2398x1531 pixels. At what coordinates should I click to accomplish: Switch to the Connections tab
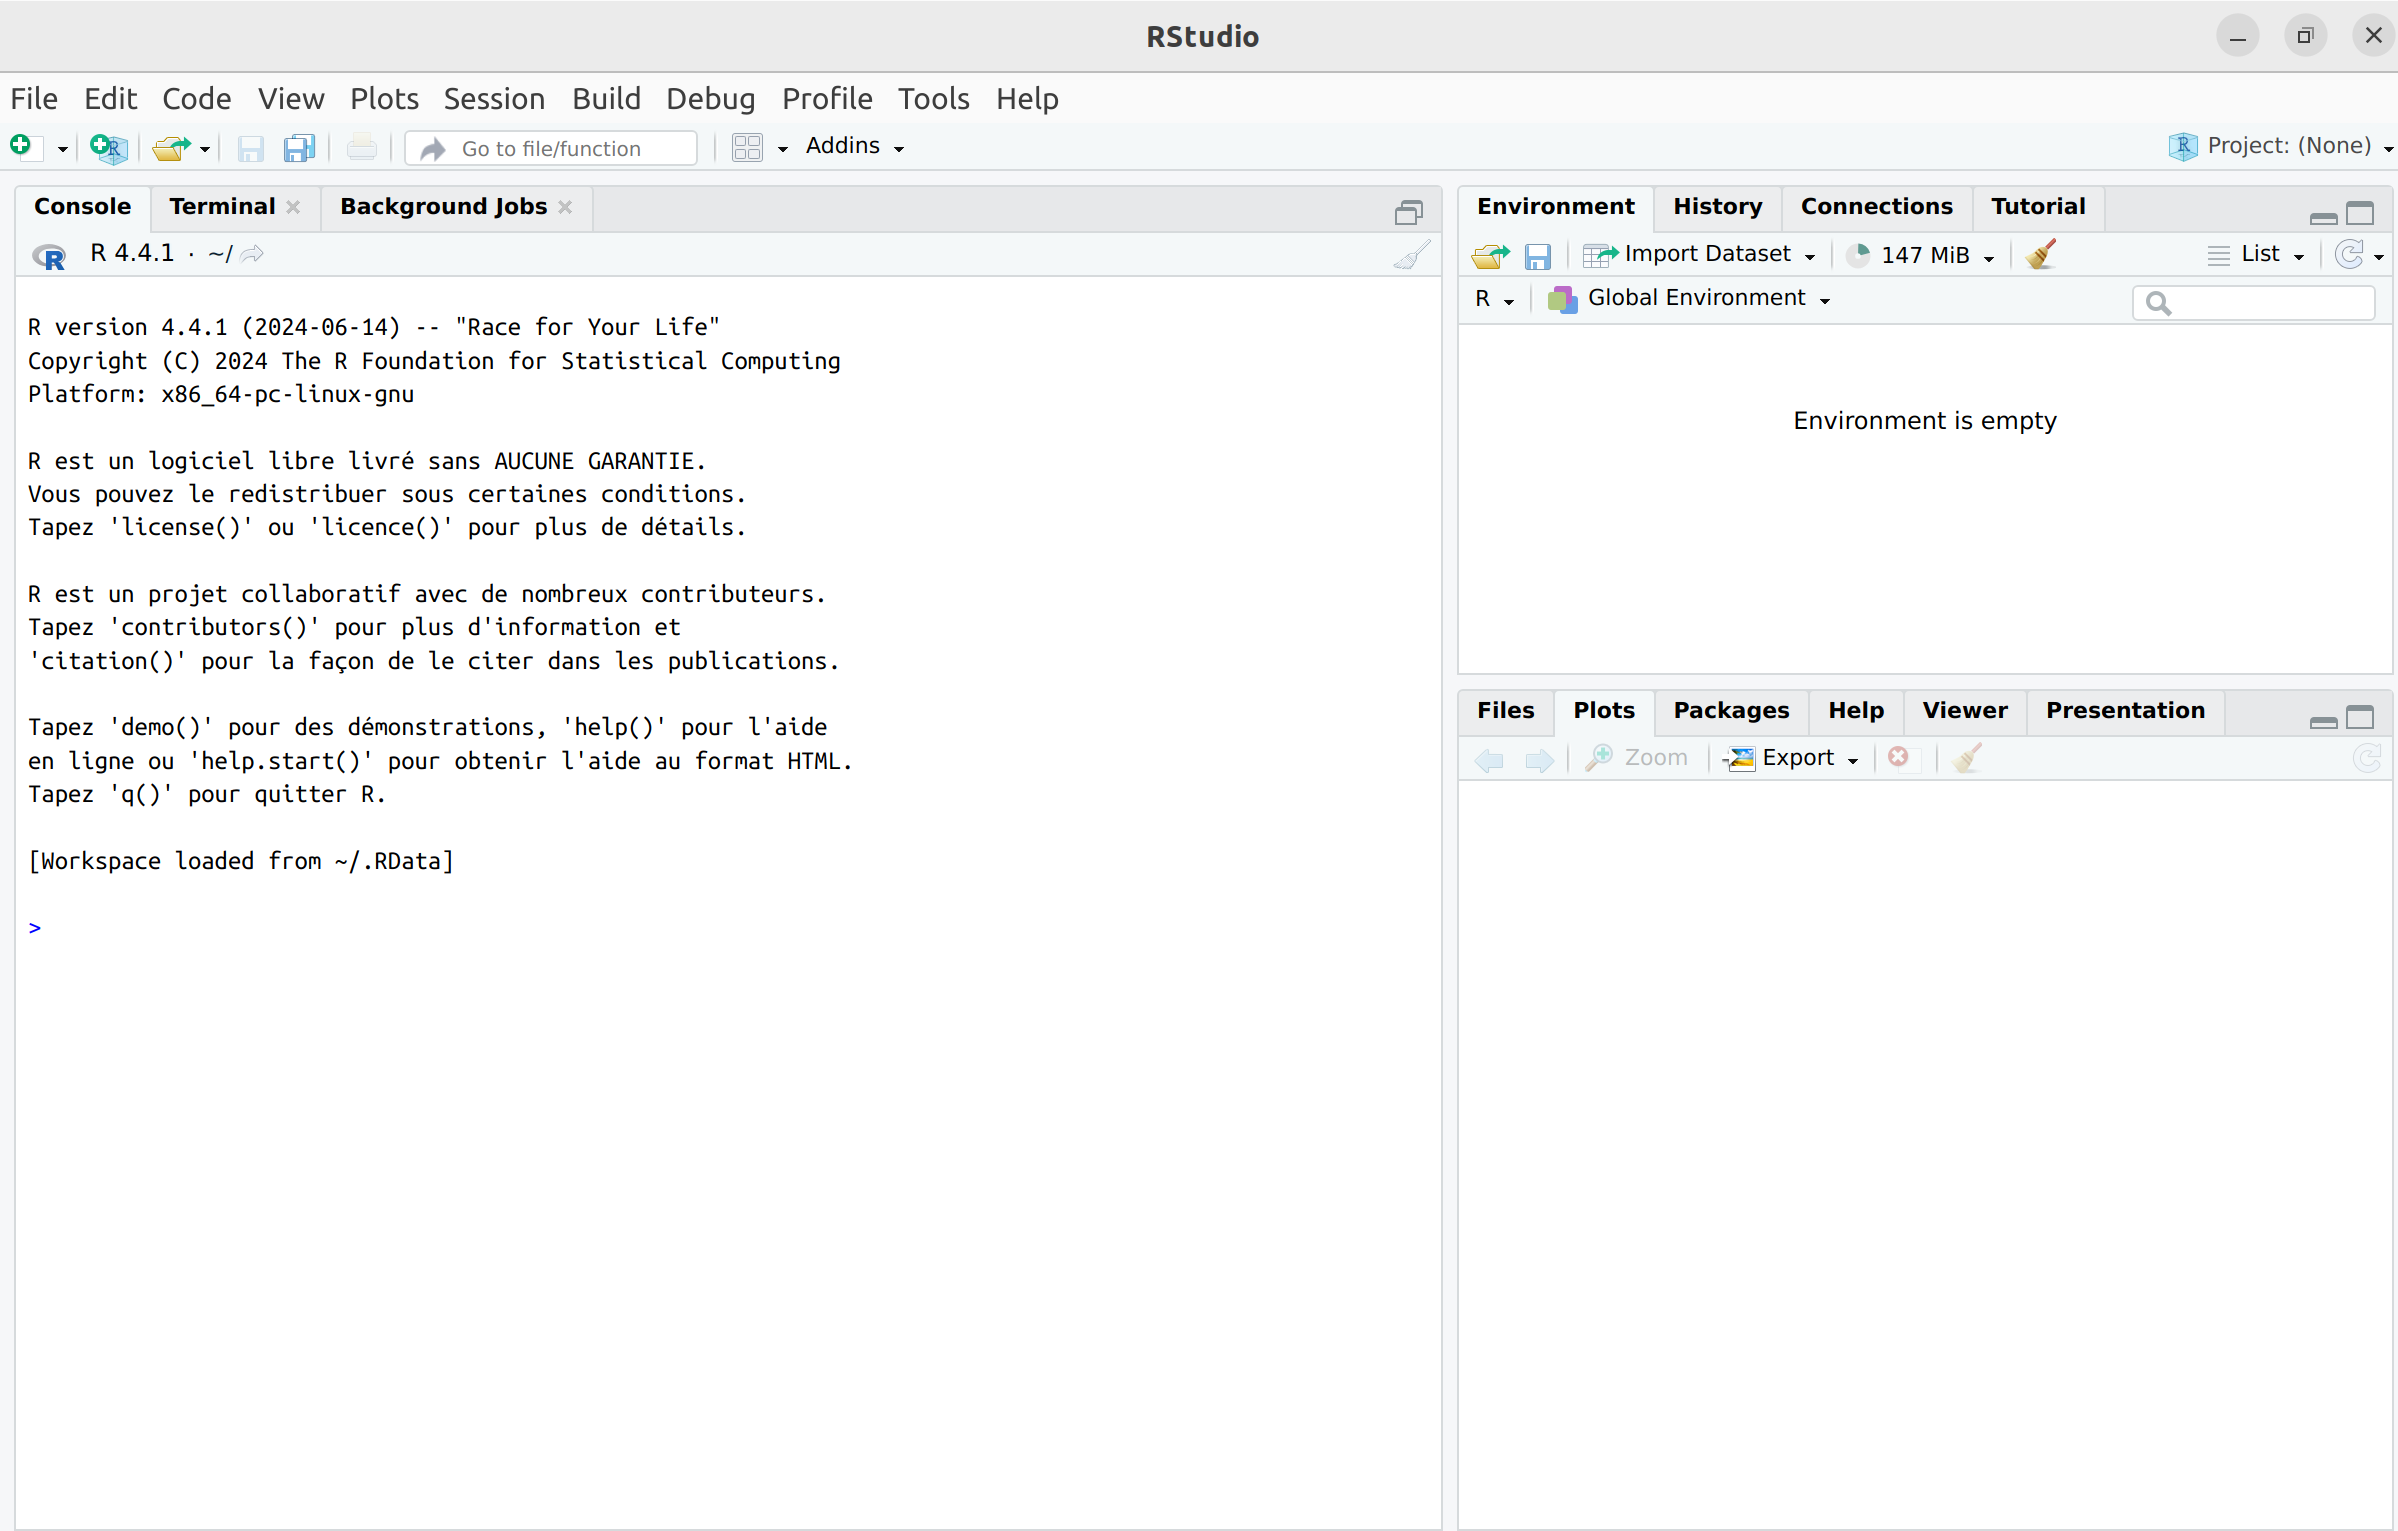coord(1876,207)
